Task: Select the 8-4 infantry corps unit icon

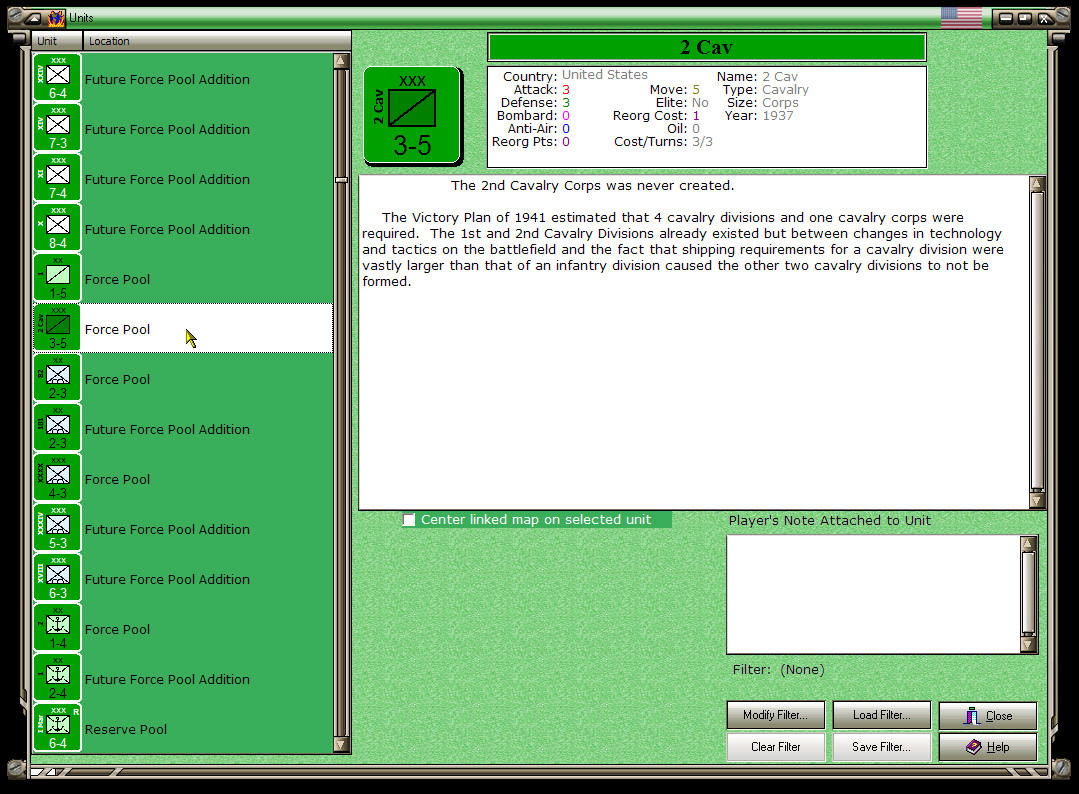Action: pos(57,228)
